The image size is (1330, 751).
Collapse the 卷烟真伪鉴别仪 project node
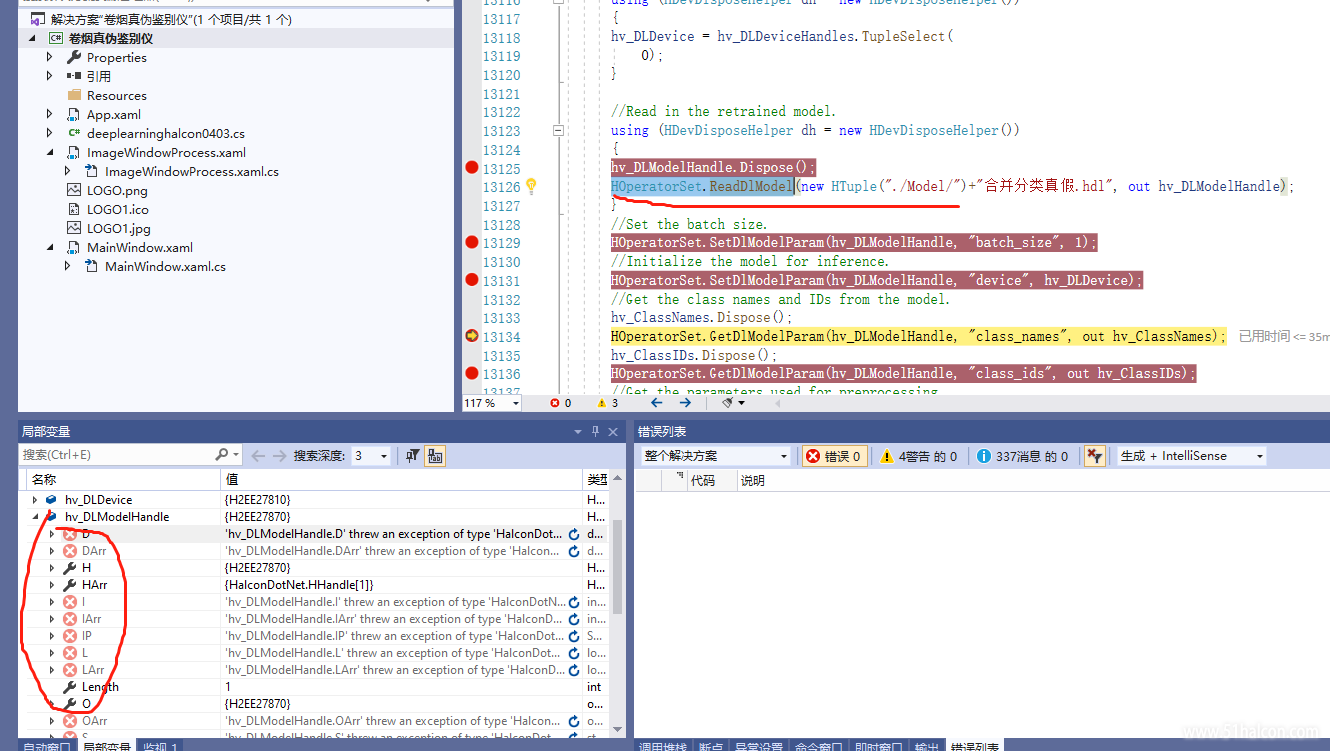click(32, 38)
